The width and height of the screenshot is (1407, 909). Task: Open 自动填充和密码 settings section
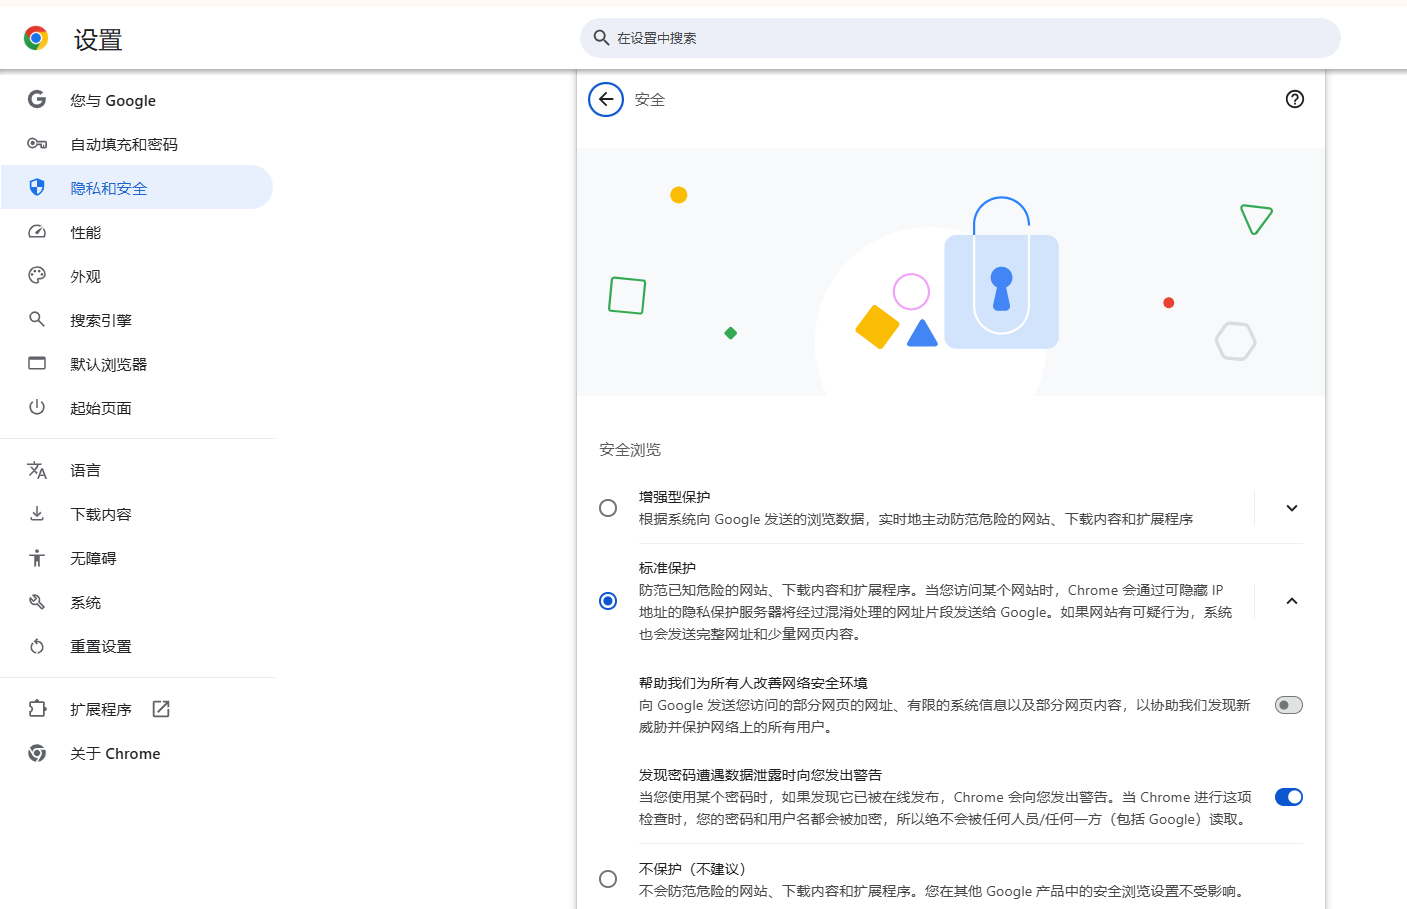137,144
